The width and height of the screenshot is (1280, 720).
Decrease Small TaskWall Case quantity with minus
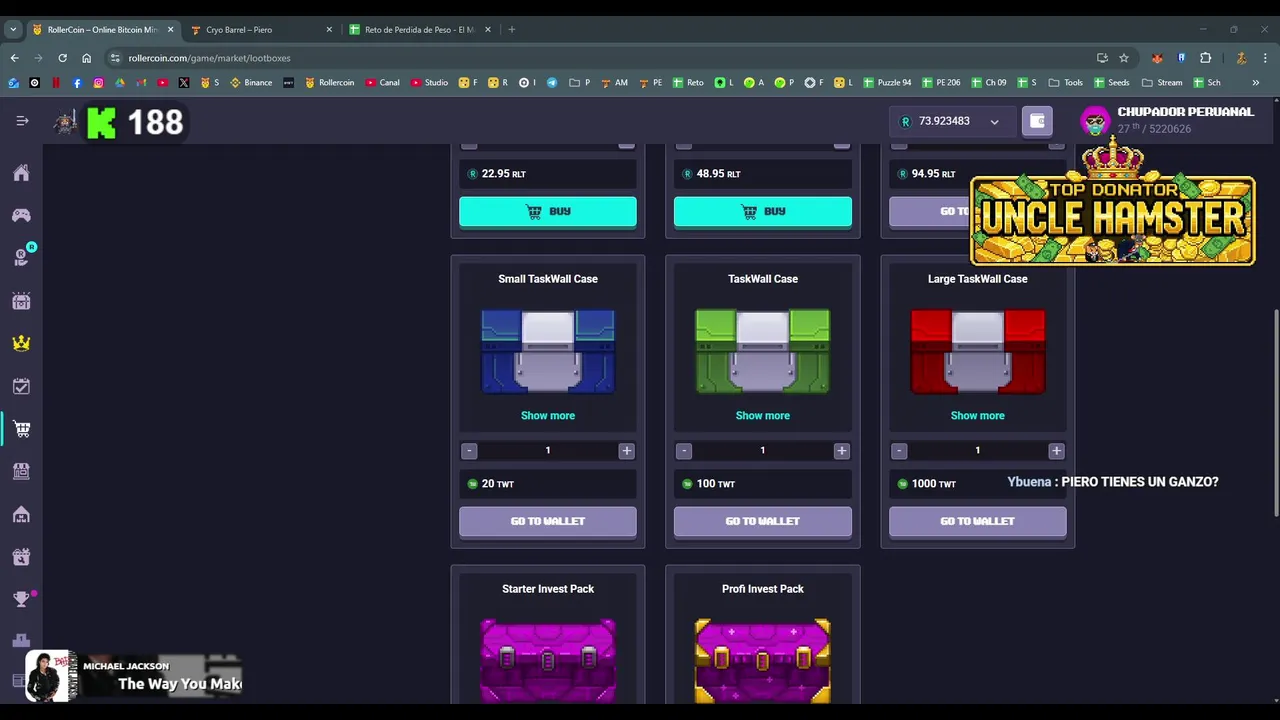pos(469,451)
